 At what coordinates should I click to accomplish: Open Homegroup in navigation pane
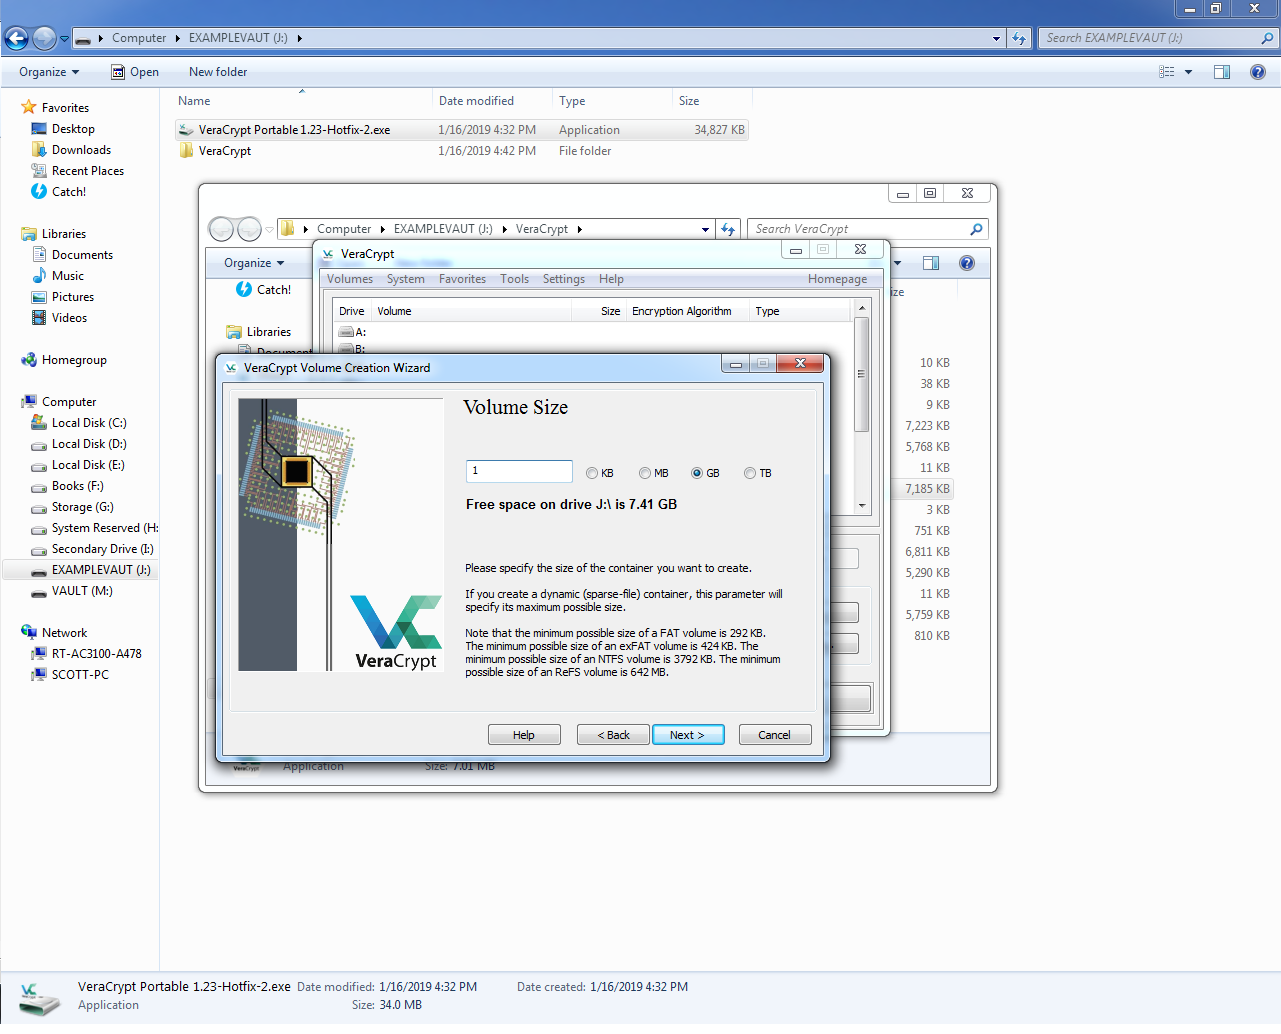[74, 360]
